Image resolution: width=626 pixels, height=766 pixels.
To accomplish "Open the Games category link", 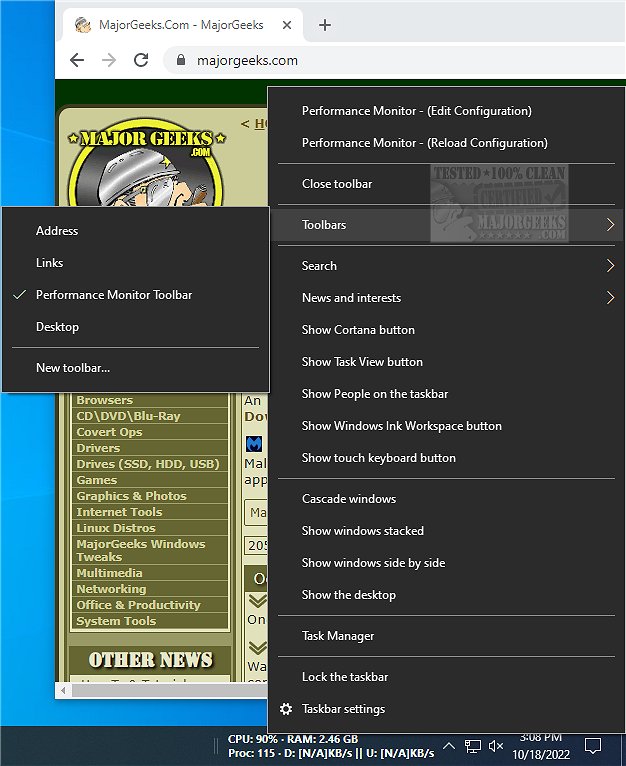I will (97, 480).
